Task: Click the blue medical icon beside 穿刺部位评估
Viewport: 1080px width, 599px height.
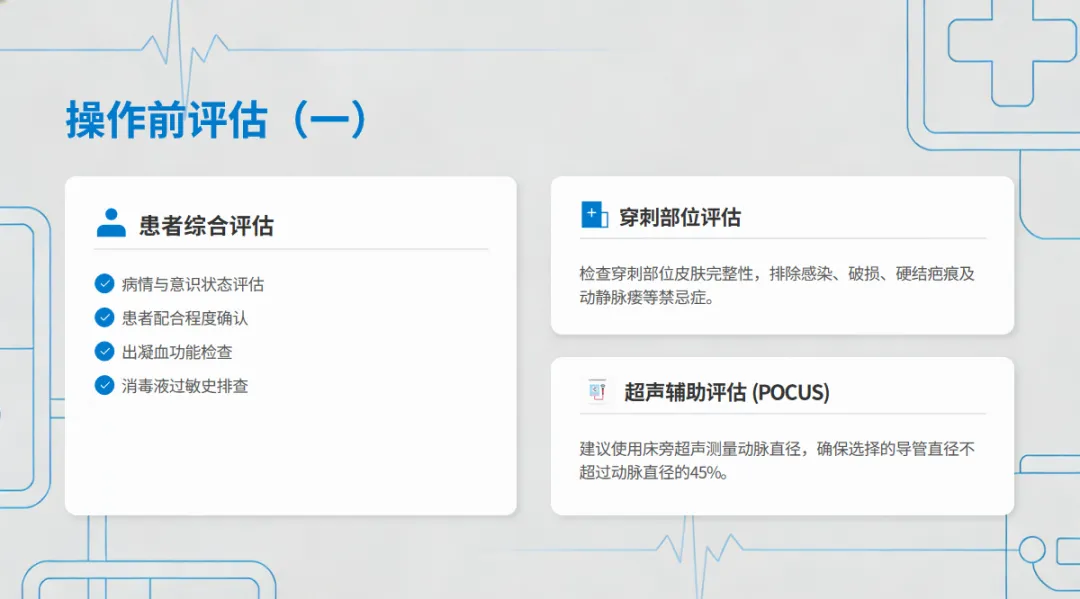Action: (594, 215)
